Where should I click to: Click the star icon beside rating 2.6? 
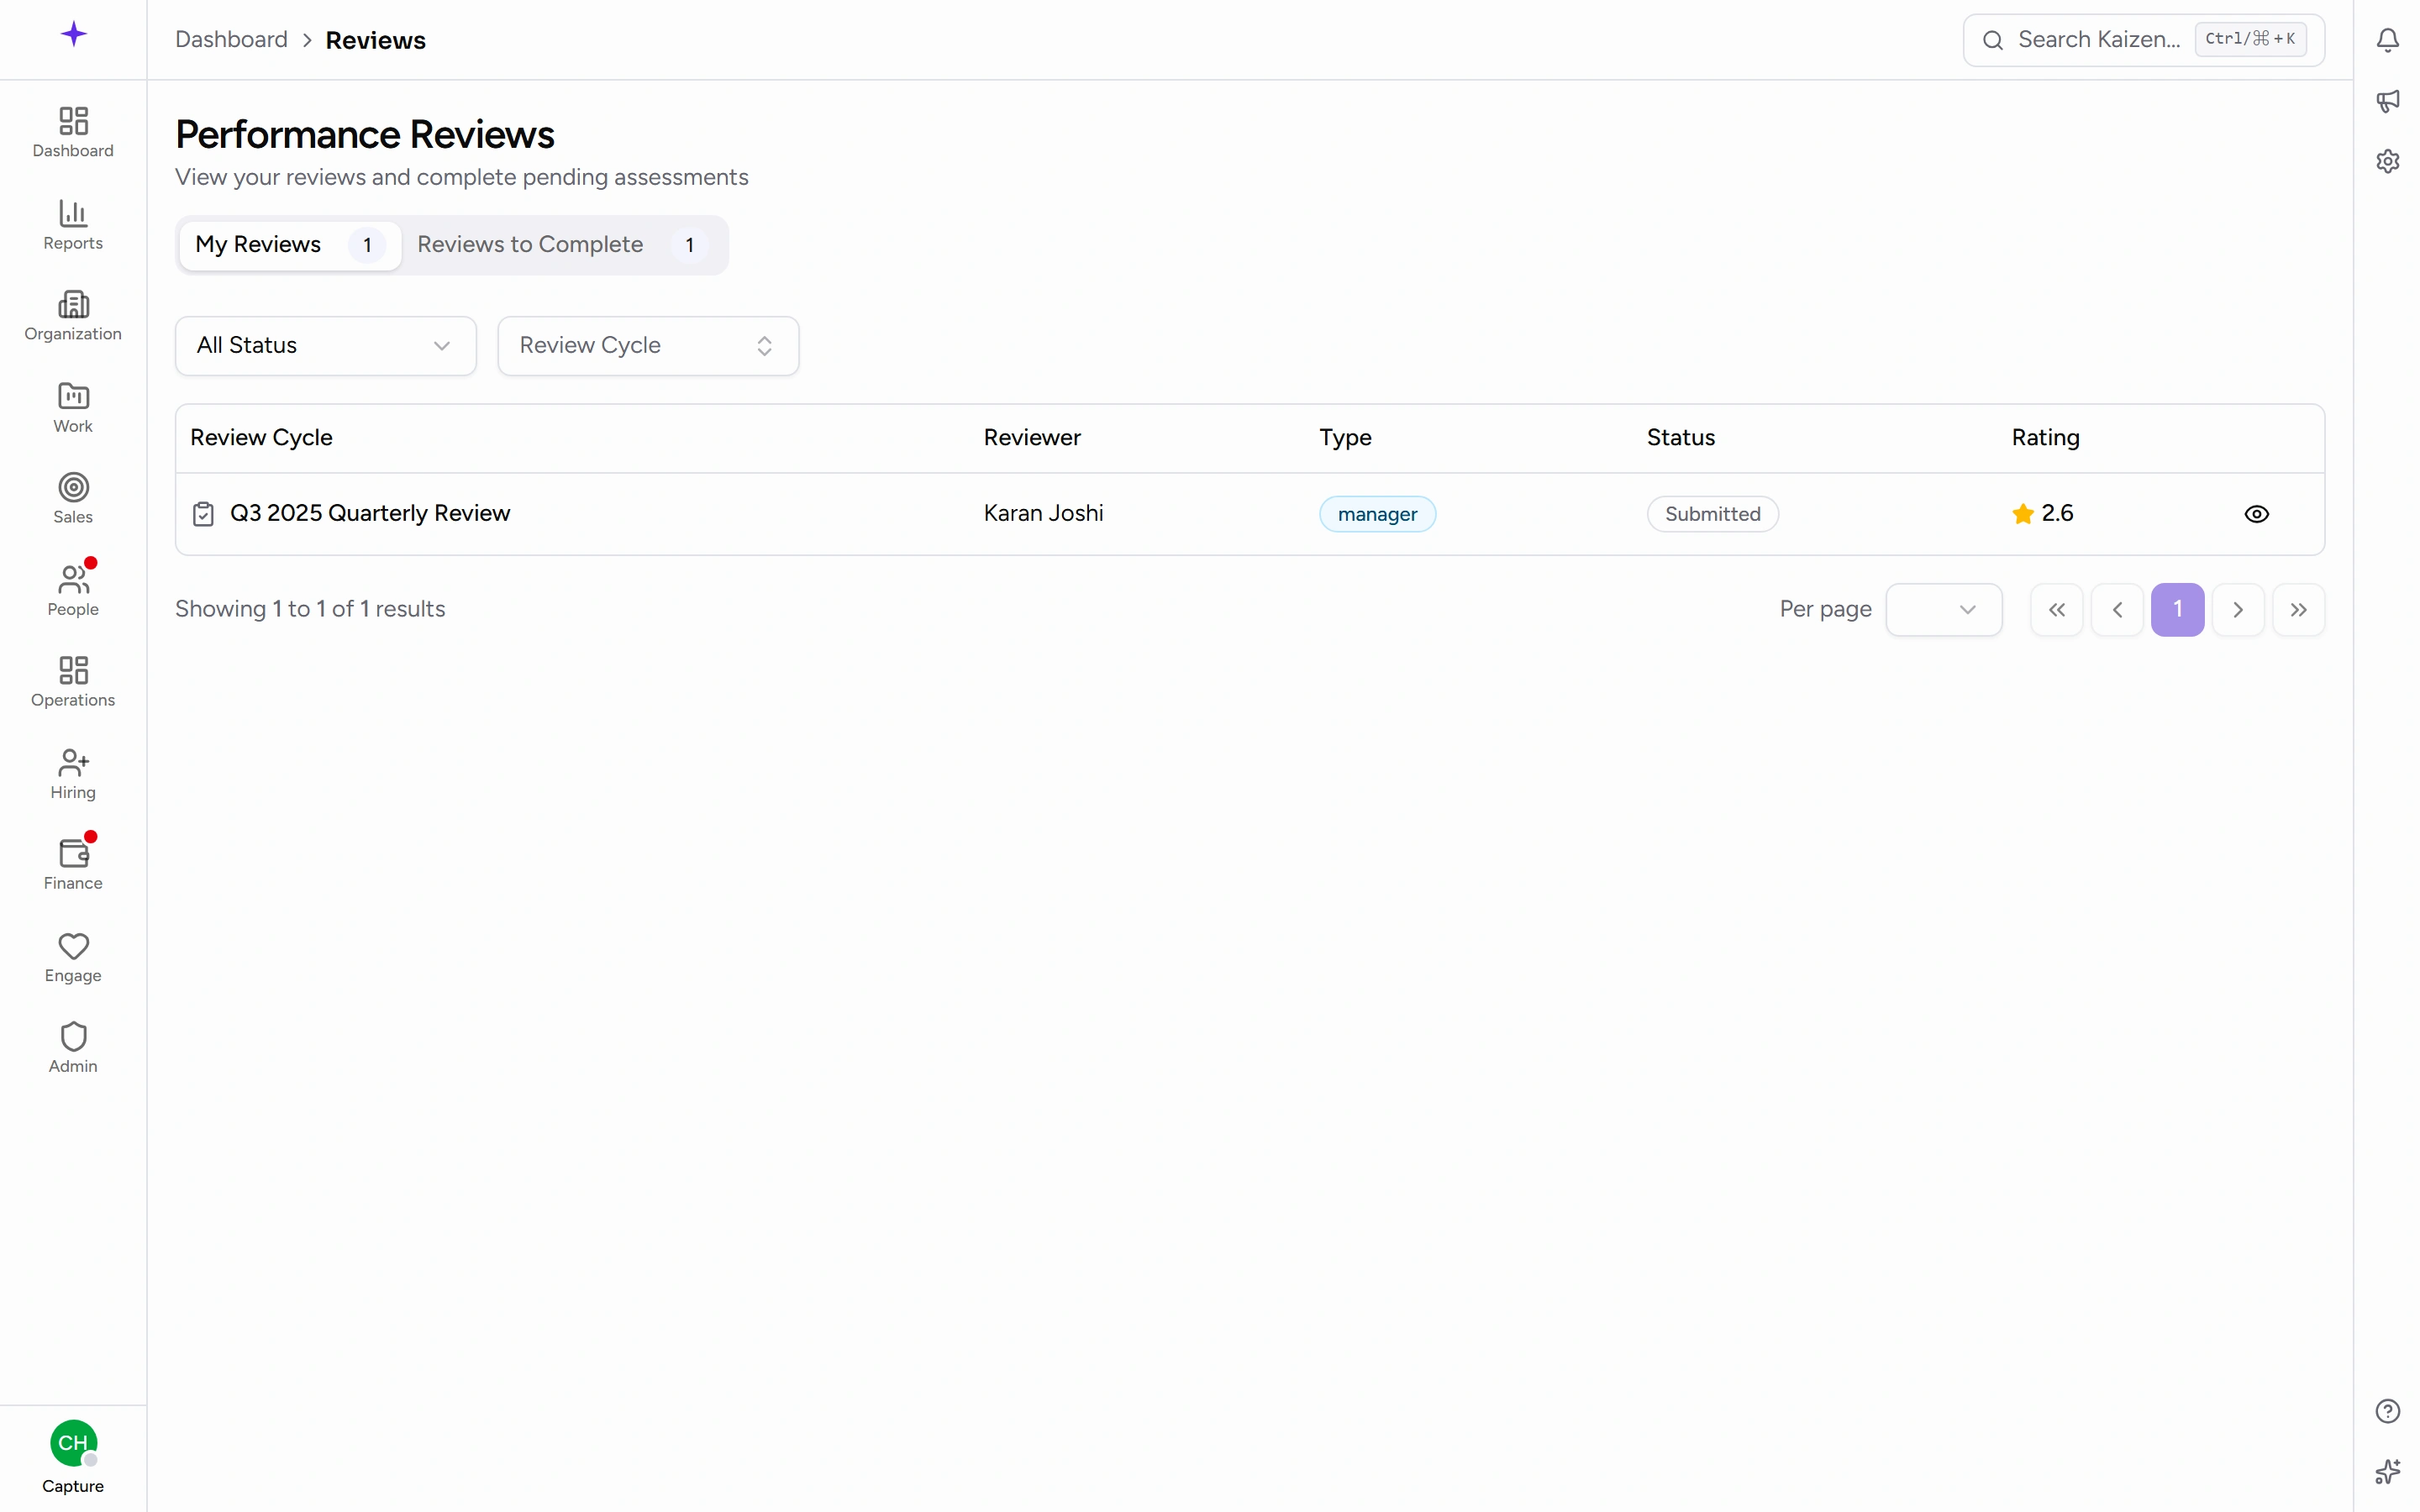coord(2022,514)
